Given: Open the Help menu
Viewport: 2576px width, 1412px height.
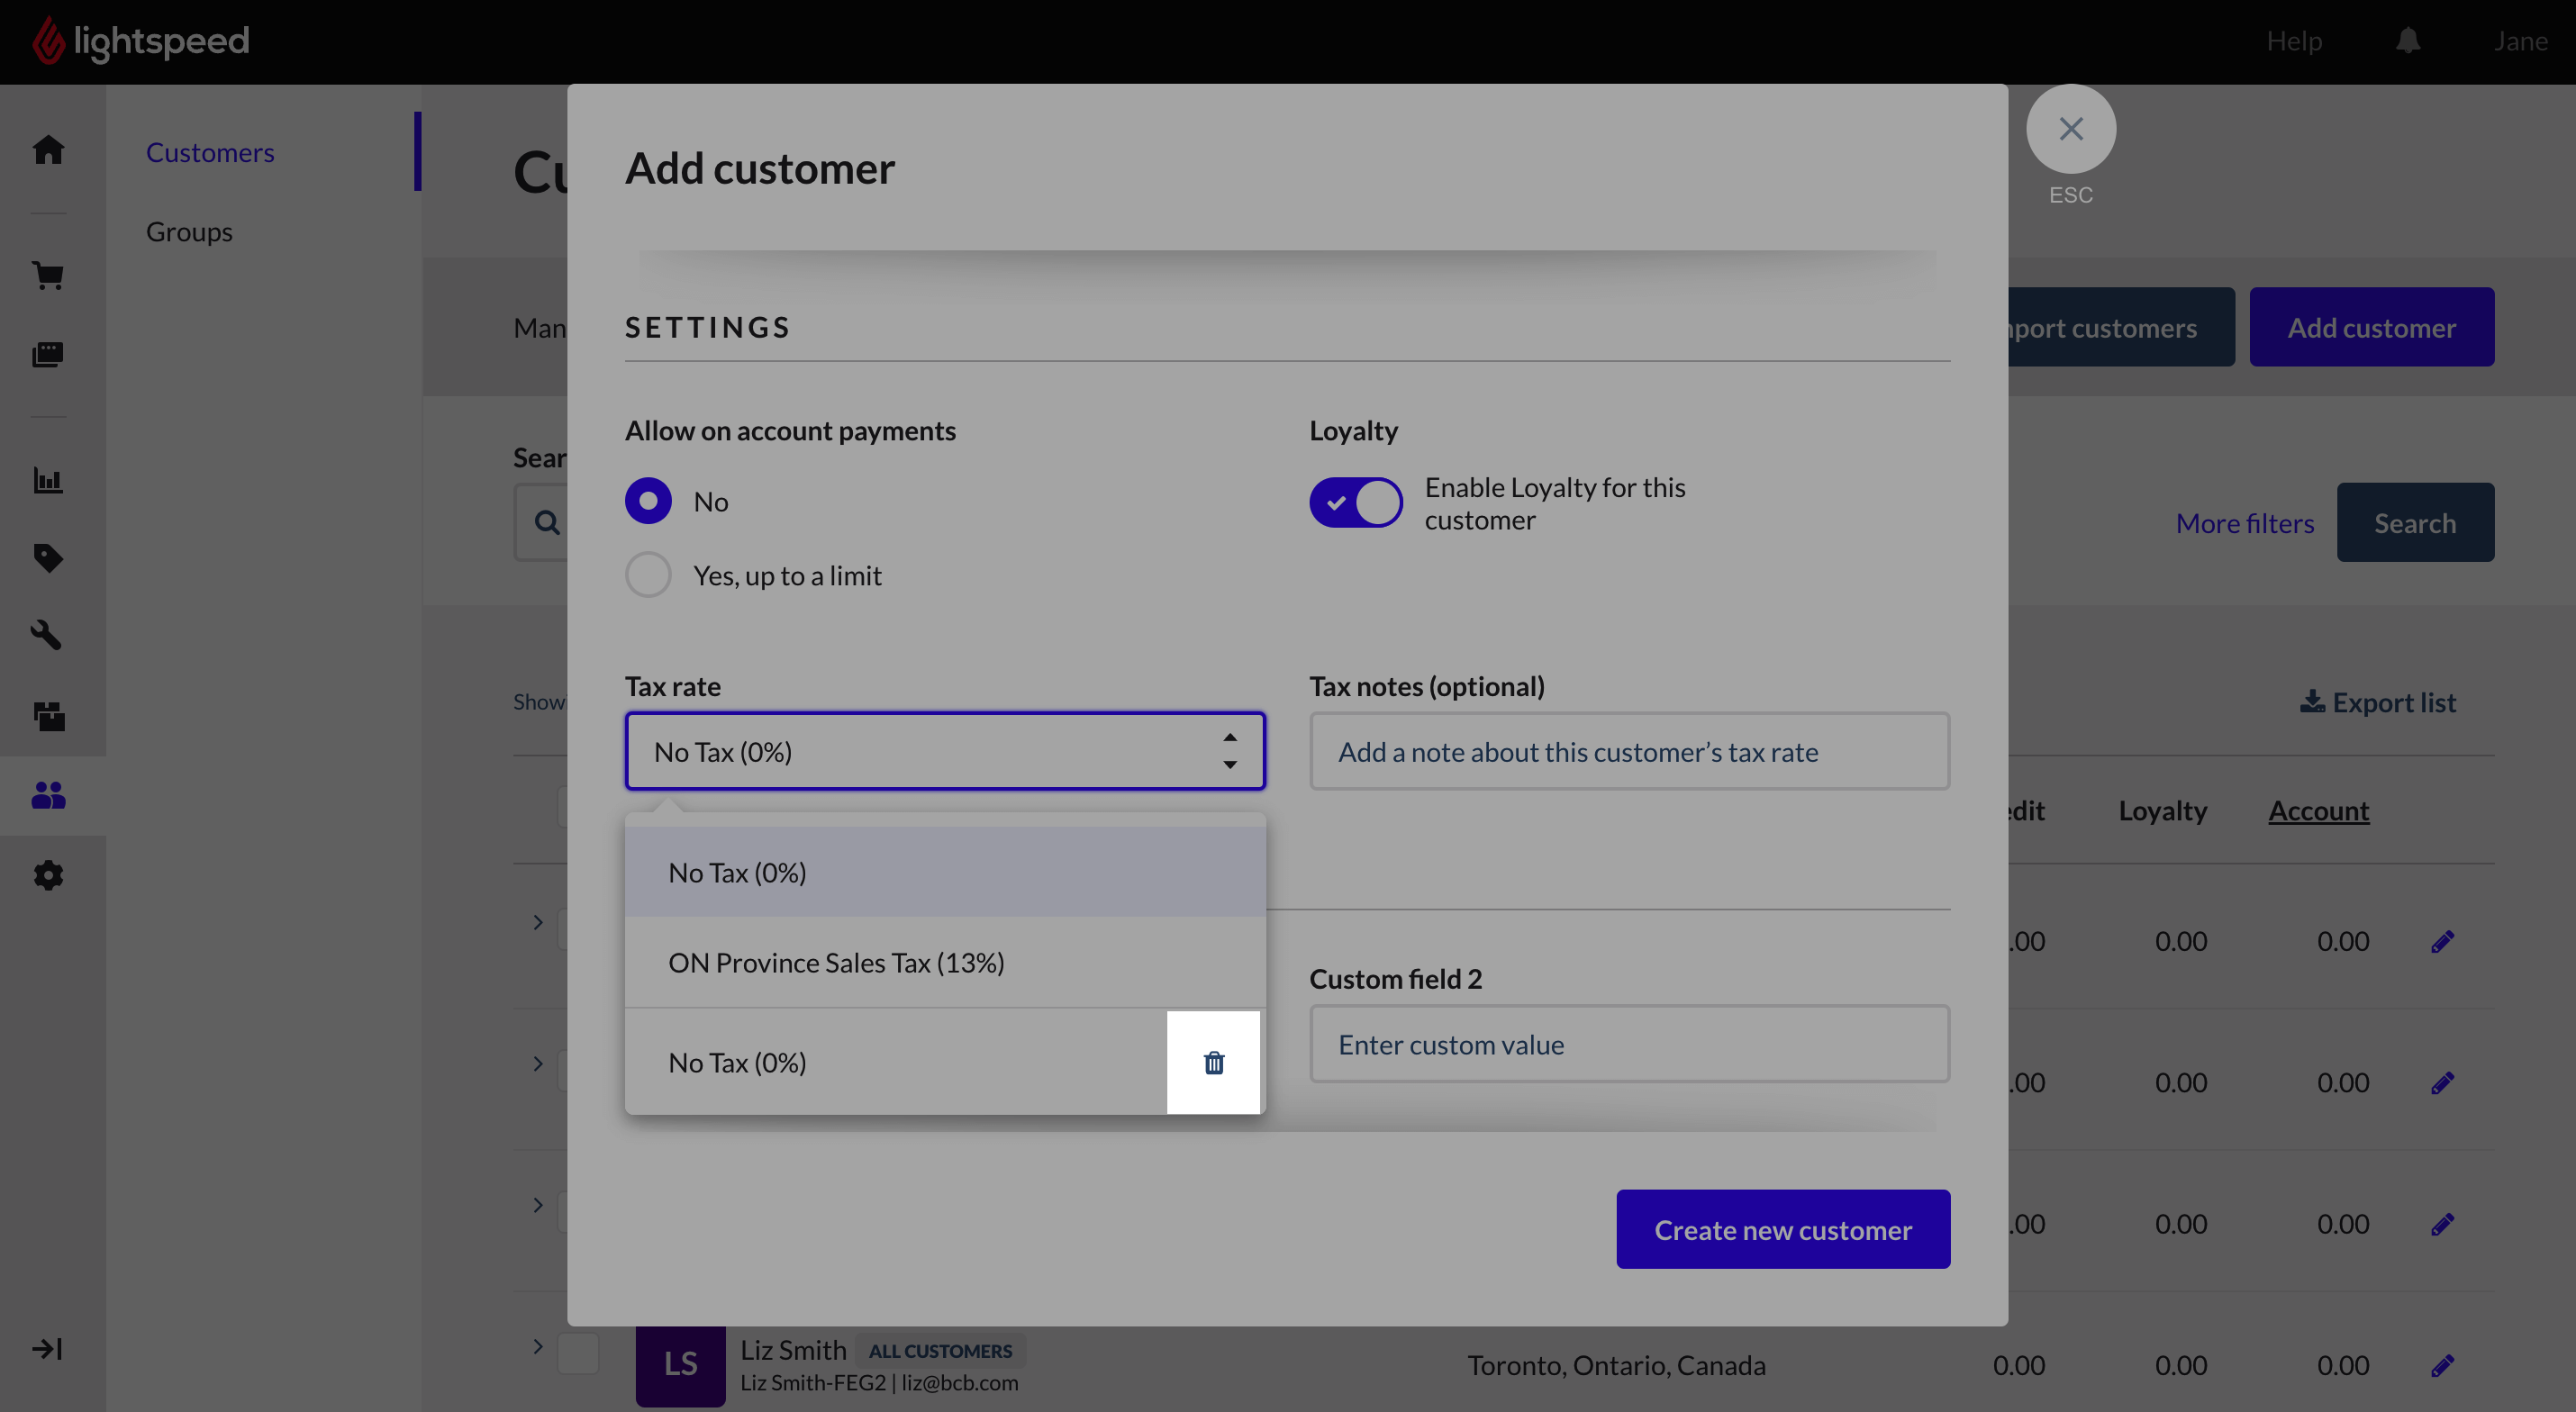Looking at the screenshot, I should pyautogui.click(x=2294, y=41).
